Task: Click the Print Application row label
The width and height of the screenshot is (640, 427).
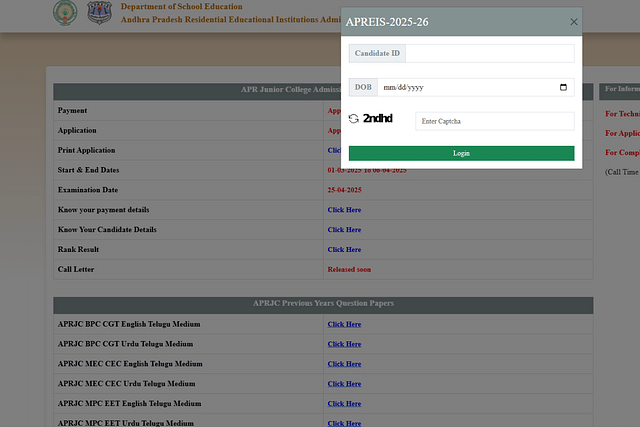Action: 86,150
